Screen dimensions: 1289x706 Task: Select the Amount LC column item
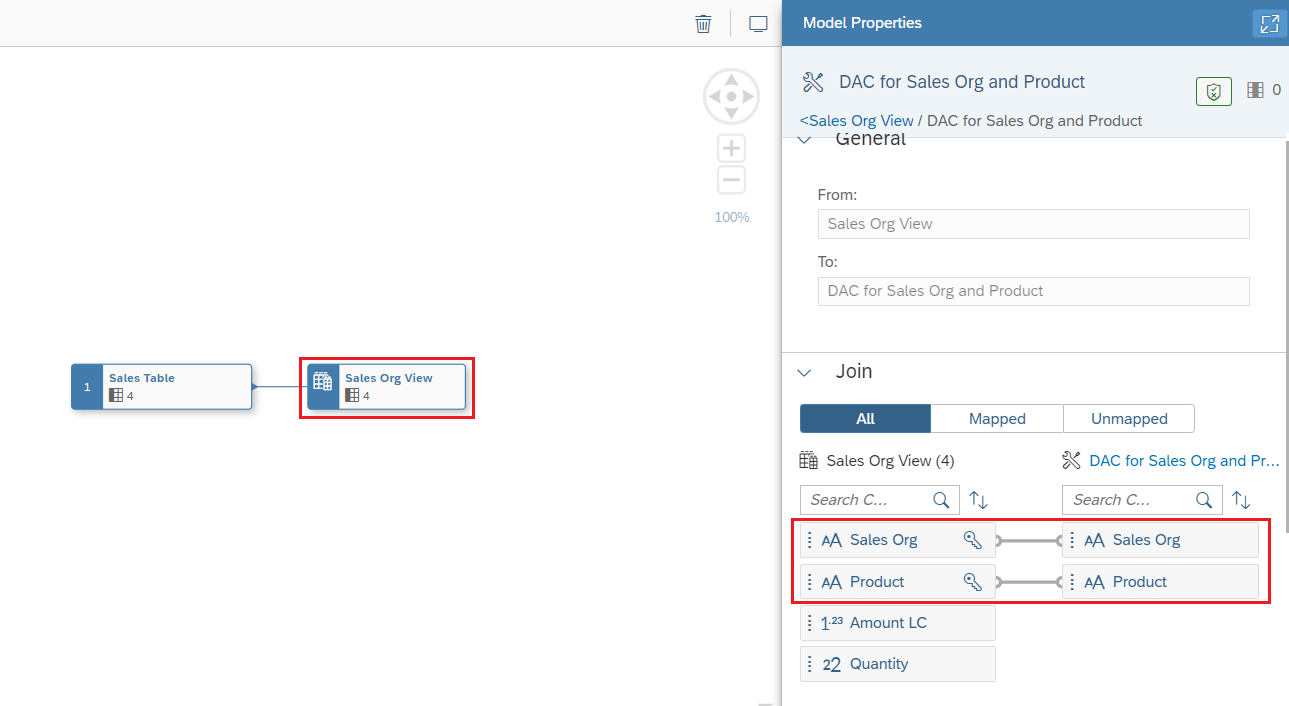(898, 623)
